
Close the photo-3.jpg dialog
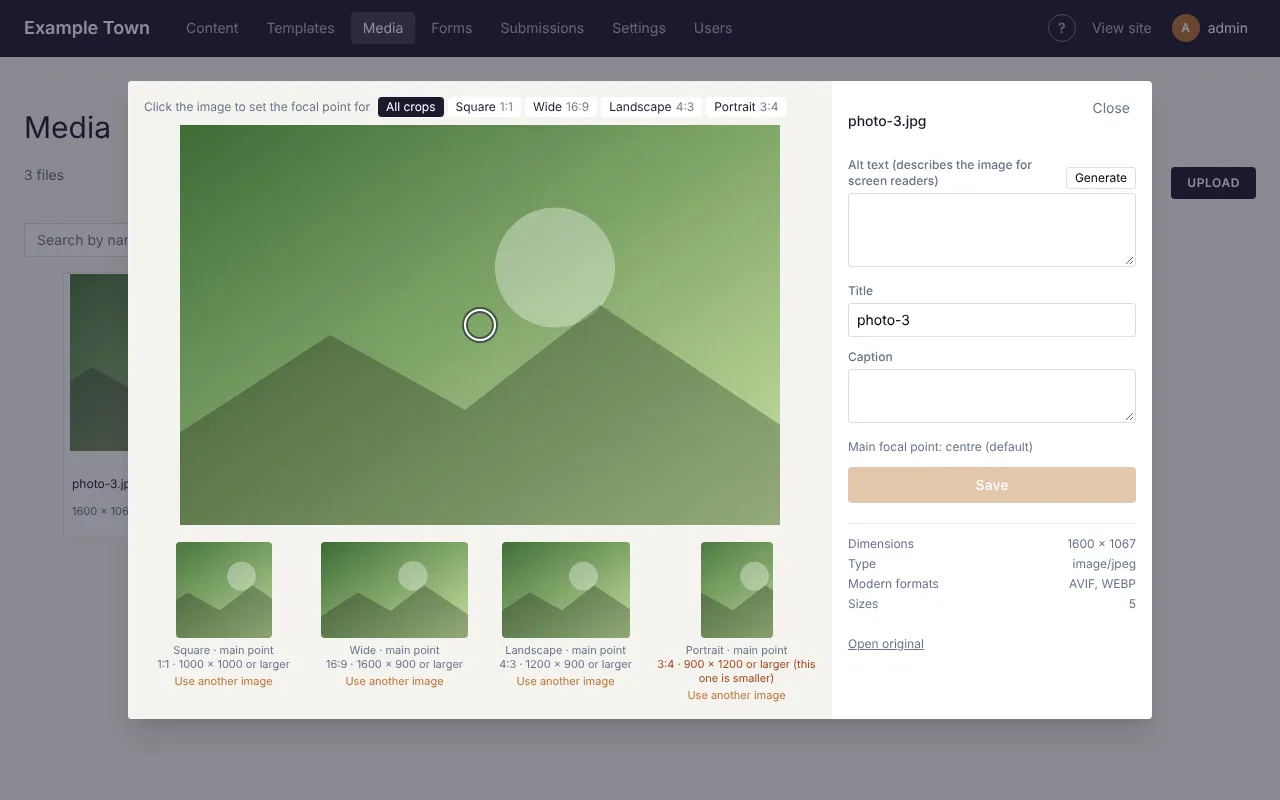1111,108
